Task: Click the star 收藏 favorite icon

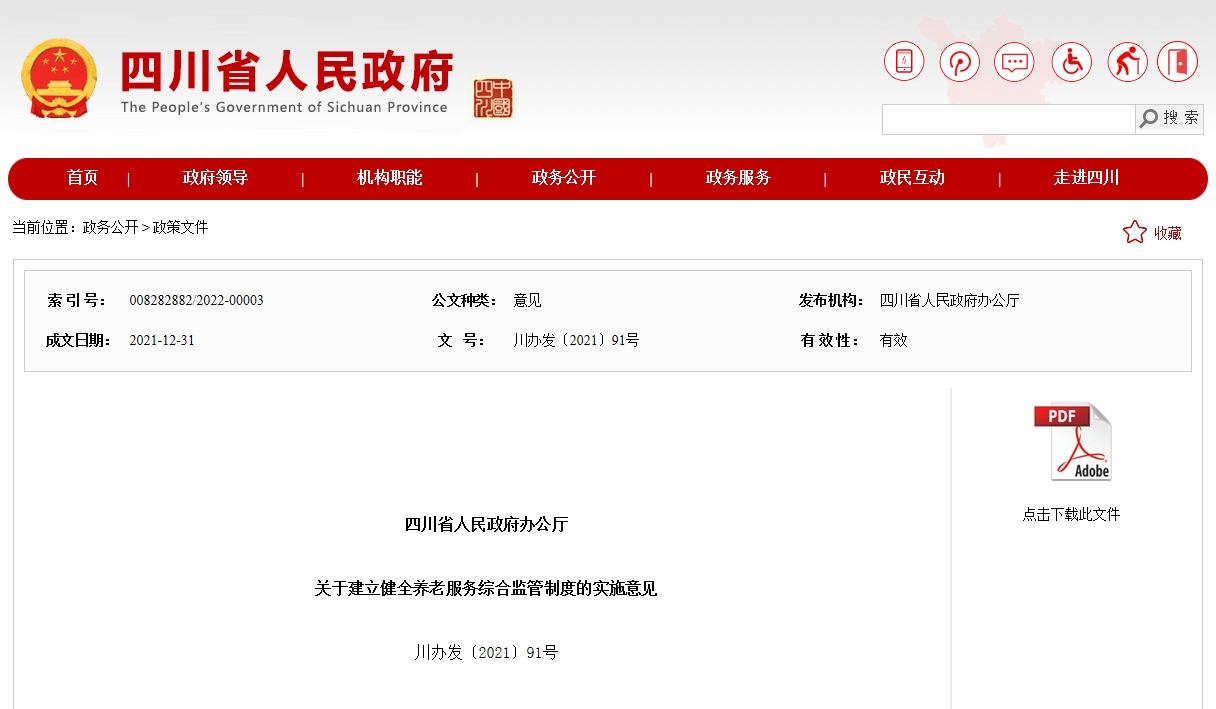Action: [x=1135, y=233]
